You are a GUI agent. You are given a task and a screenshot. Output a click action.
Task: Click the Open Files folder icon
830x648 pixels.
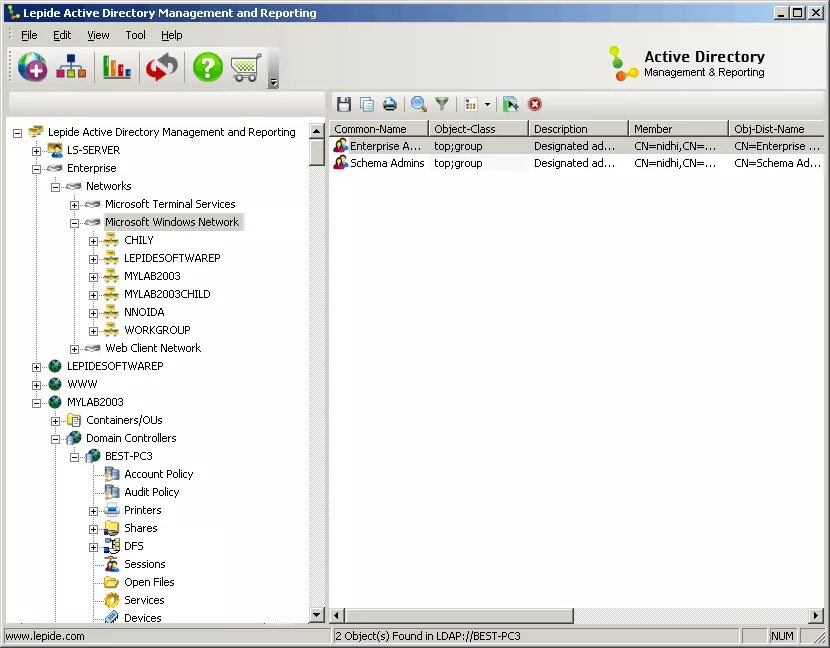(x=112, y=582)
